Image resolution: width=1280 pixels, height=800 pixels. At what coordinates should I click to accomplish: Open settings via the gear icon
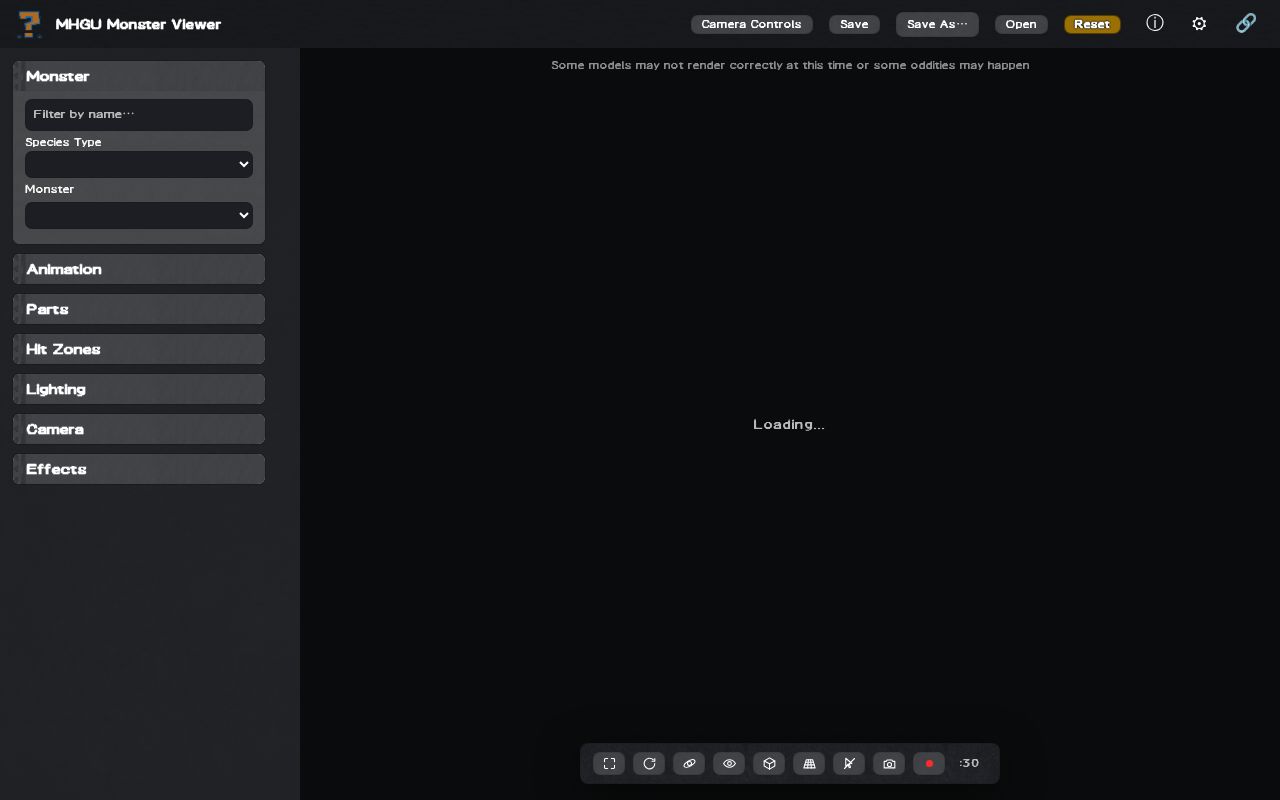coord(1199,23)
